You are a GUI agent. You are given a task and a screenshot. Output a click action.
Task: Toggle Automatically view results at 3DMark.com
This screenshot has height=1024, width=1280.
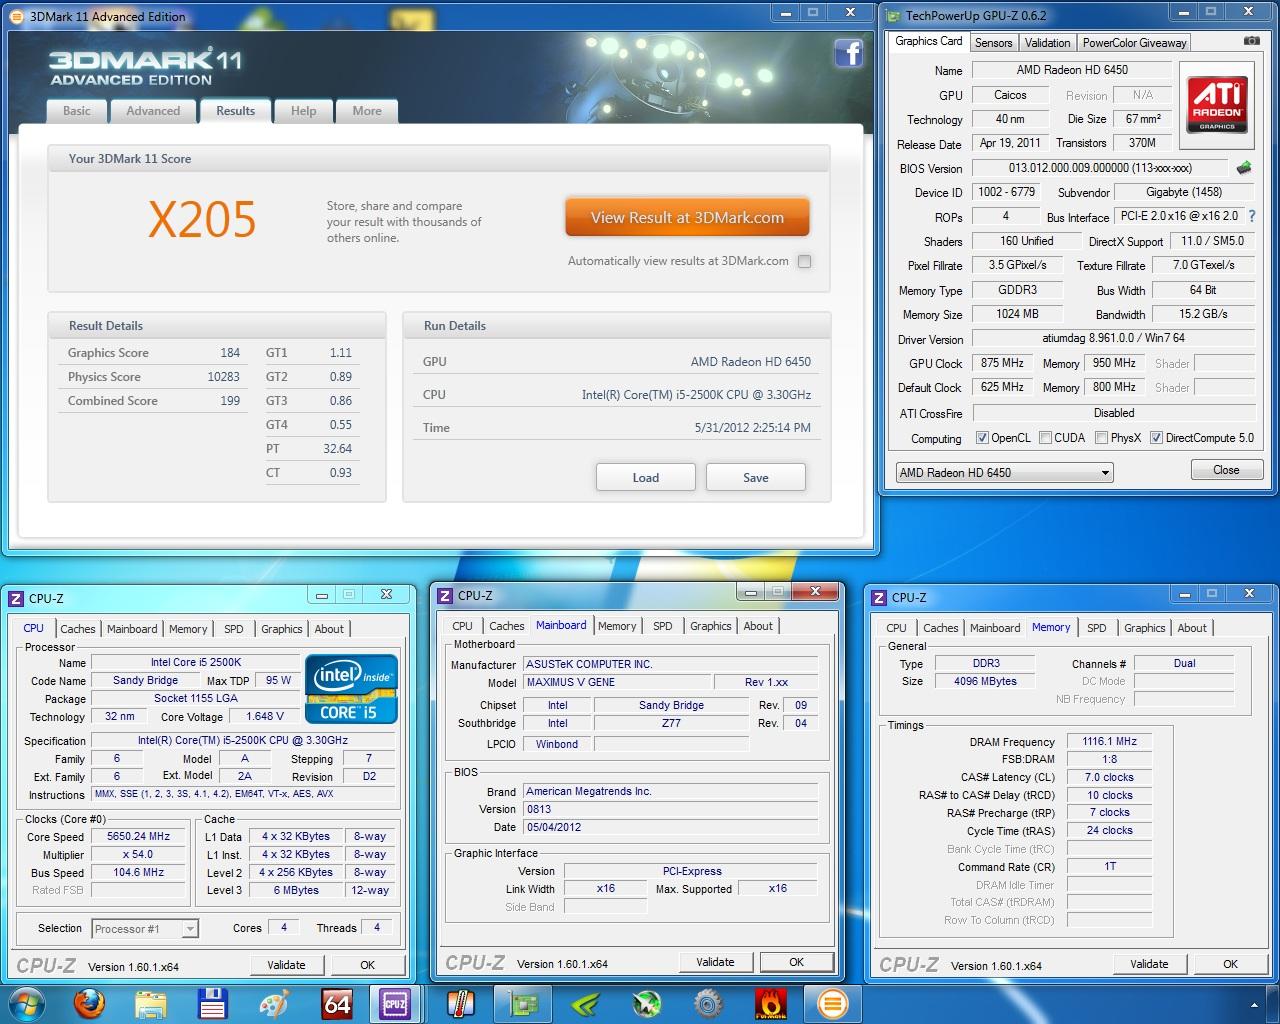[x=804, y=261]
